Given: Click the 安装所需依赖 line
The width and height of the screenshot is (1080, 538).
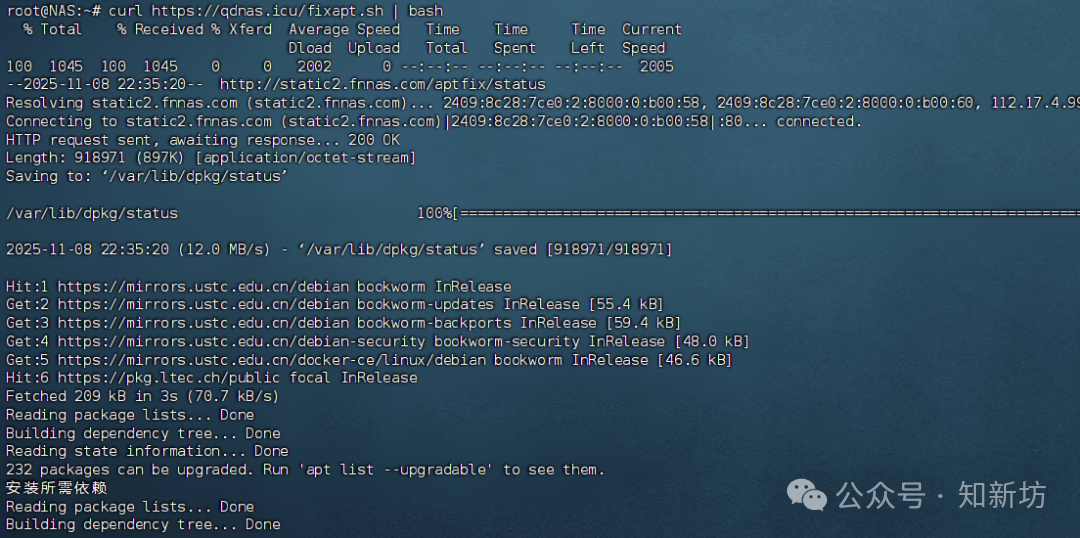Looking at the screenshot, I should (x=56, y=488).
